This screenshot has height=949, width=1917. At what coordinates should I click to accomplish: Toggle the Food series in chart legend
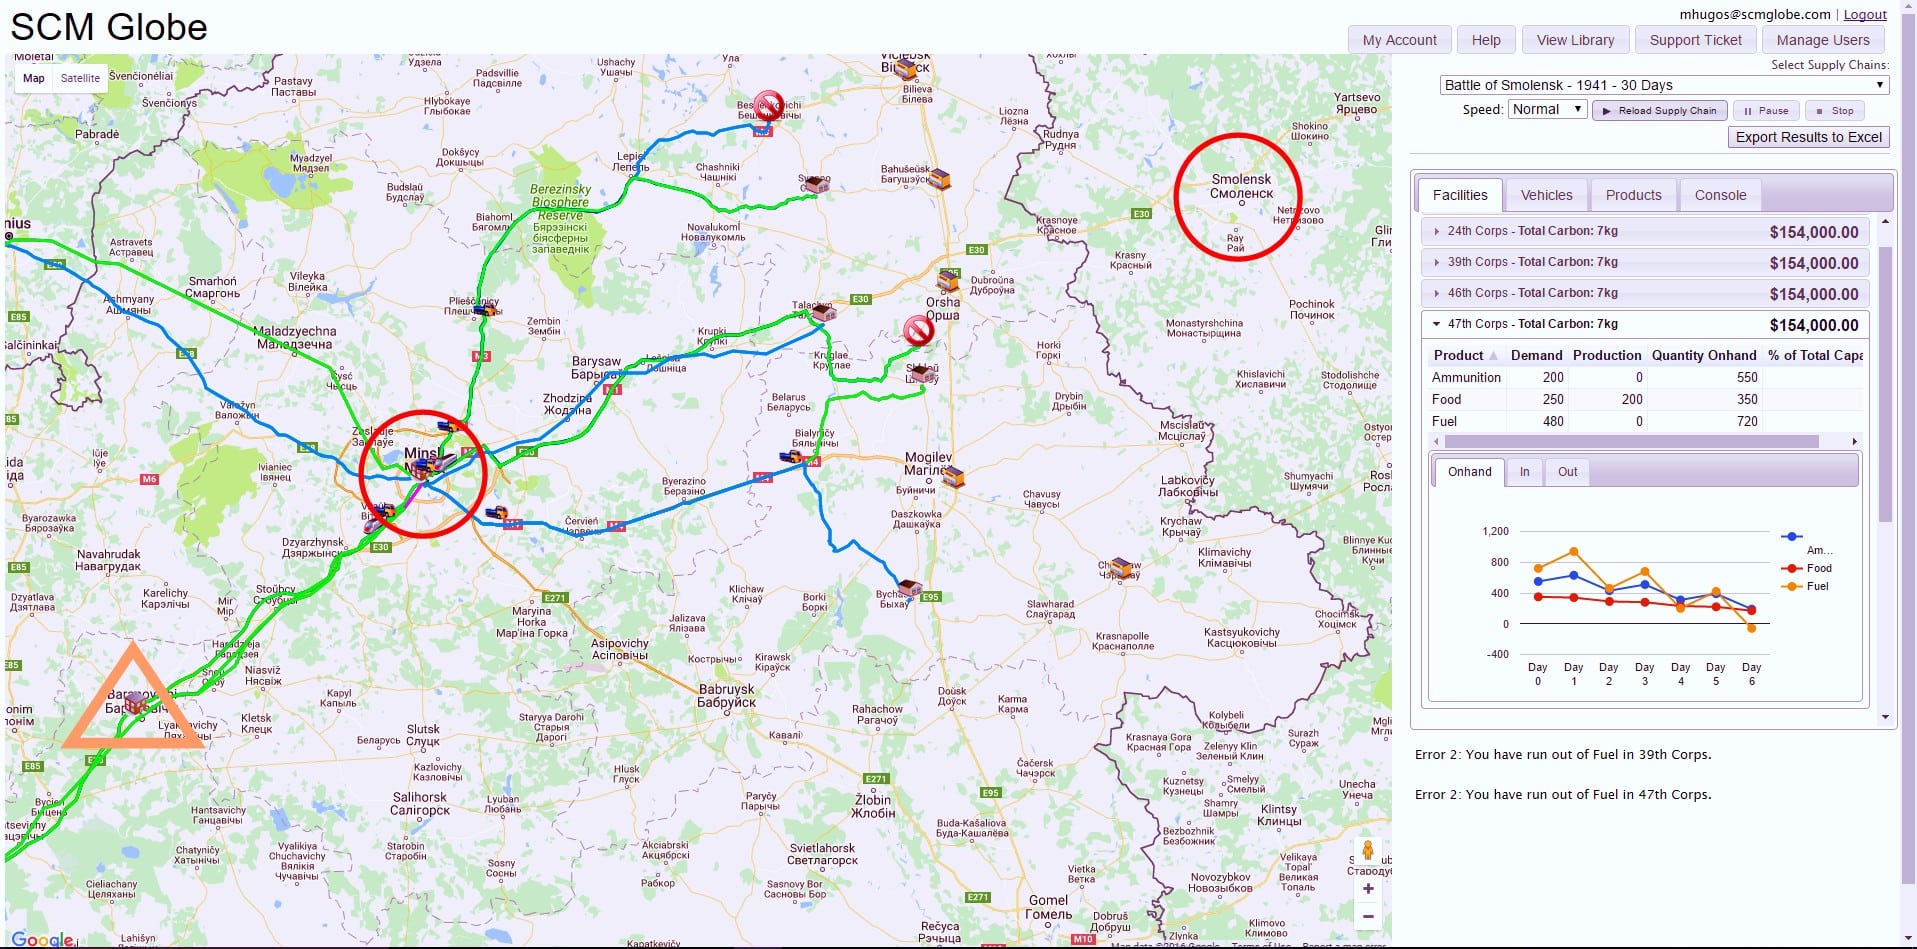point(1807,568)
